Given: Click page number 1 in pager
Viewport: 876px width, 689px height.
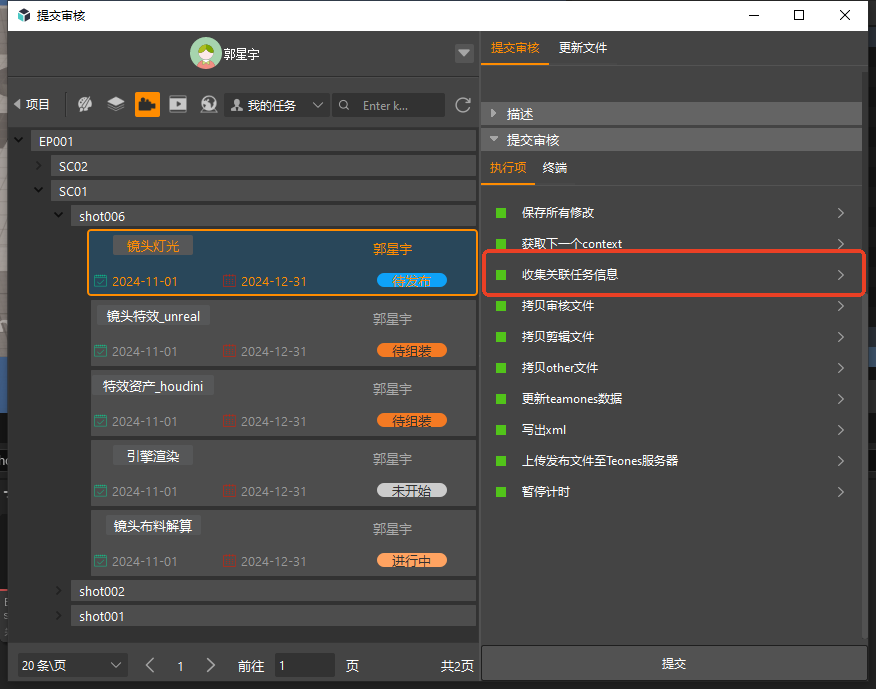Looking at the screenshot, I should tap(180, 666).
